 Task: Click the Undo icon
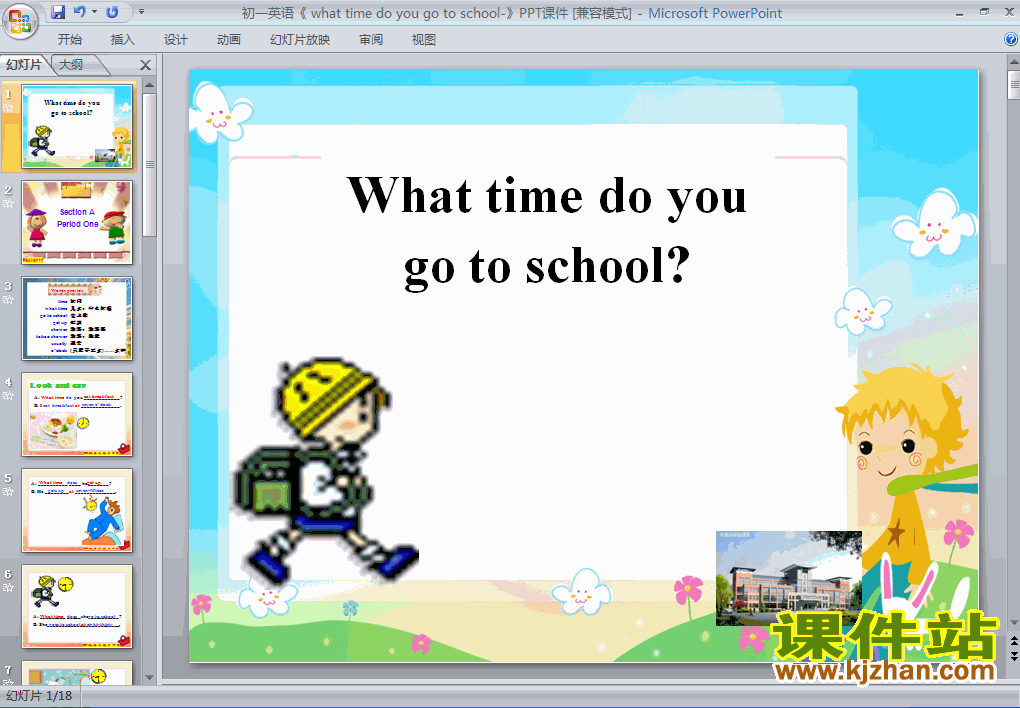(79, 12)
